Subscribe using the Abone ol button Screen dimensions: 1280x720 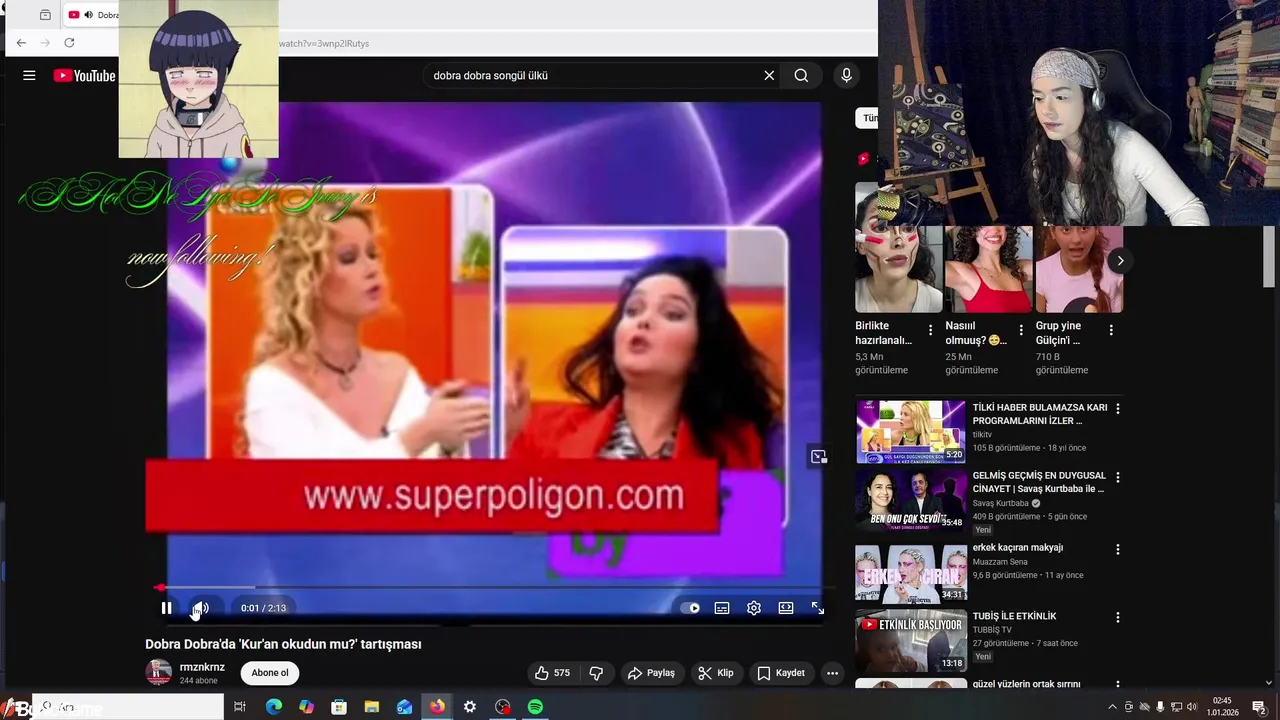[x=270, y=673]
